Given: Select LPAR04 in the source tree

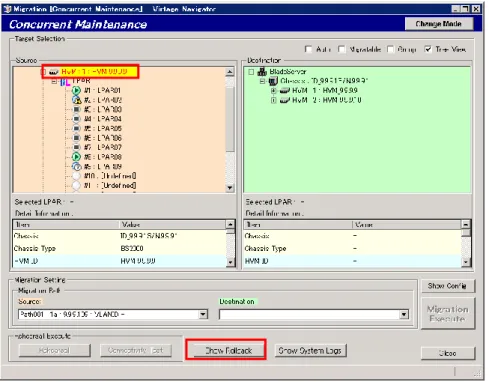Looking at the screenshot, I should click(102, 119).
